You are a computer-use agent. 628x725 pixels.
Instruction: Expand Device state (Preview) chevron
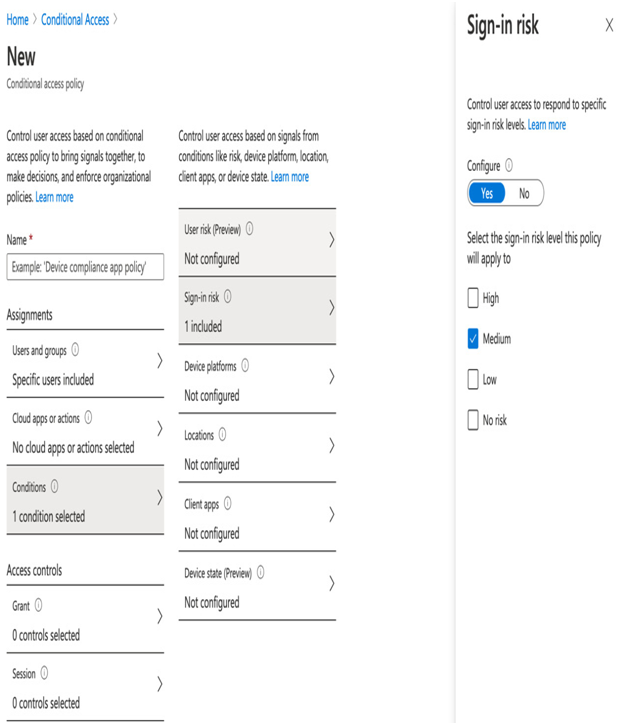(332, 583)
